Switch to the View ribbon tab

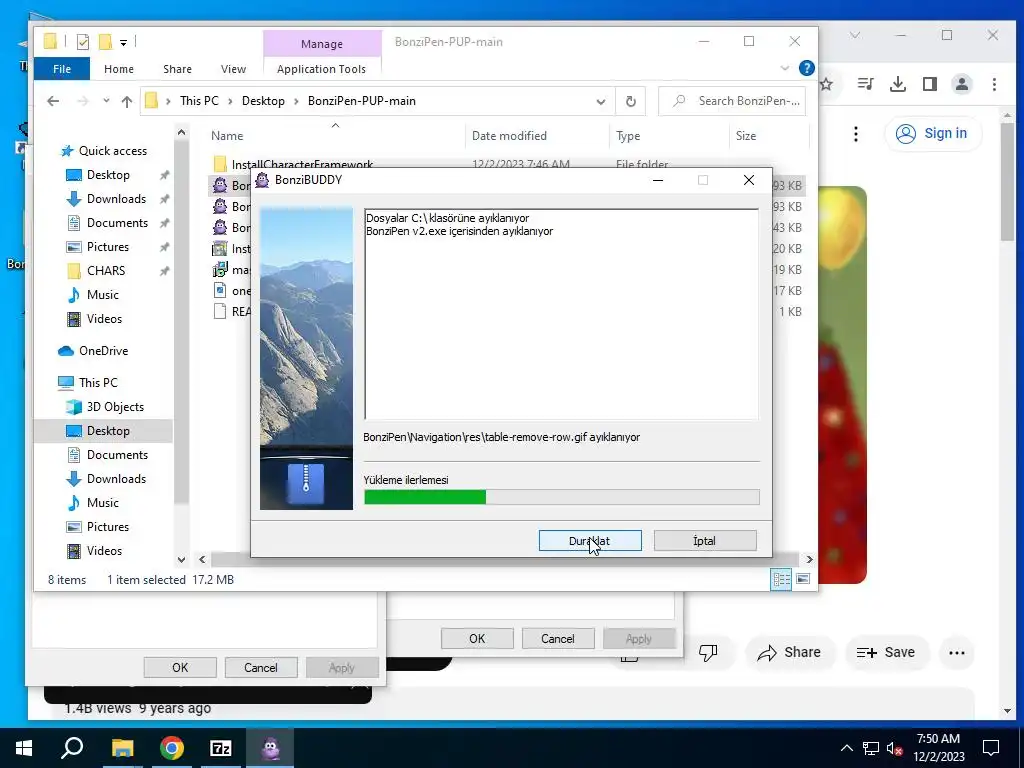(233, 69)
